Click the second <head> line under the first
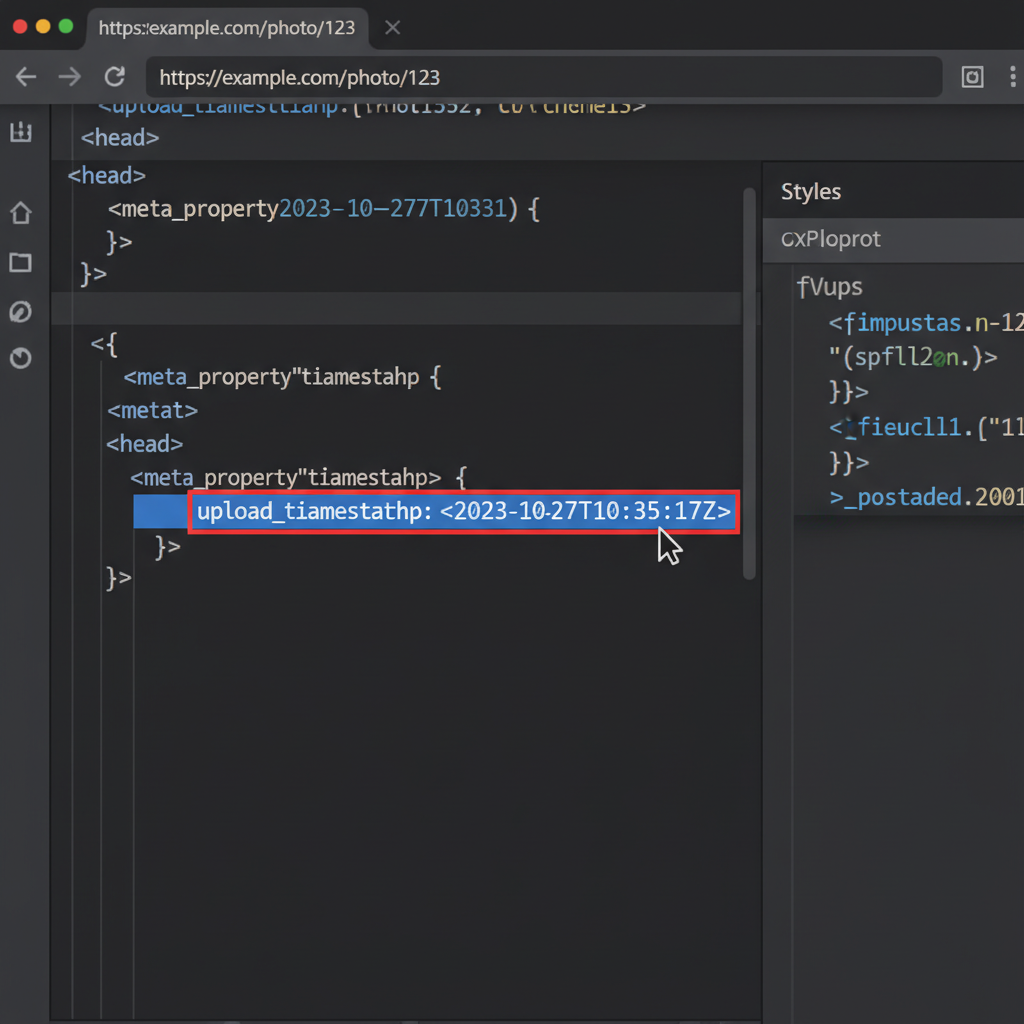The image size is (1024, 1024). click(106, 176)
